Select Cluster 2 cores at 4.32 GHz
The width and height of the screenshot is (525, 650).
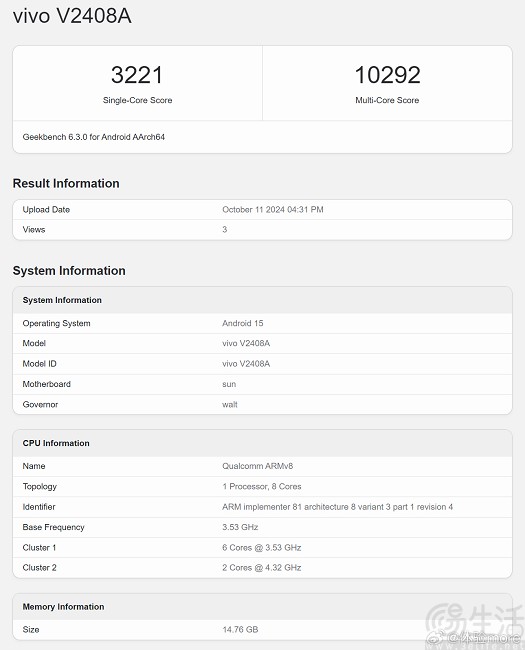point(262,568)
